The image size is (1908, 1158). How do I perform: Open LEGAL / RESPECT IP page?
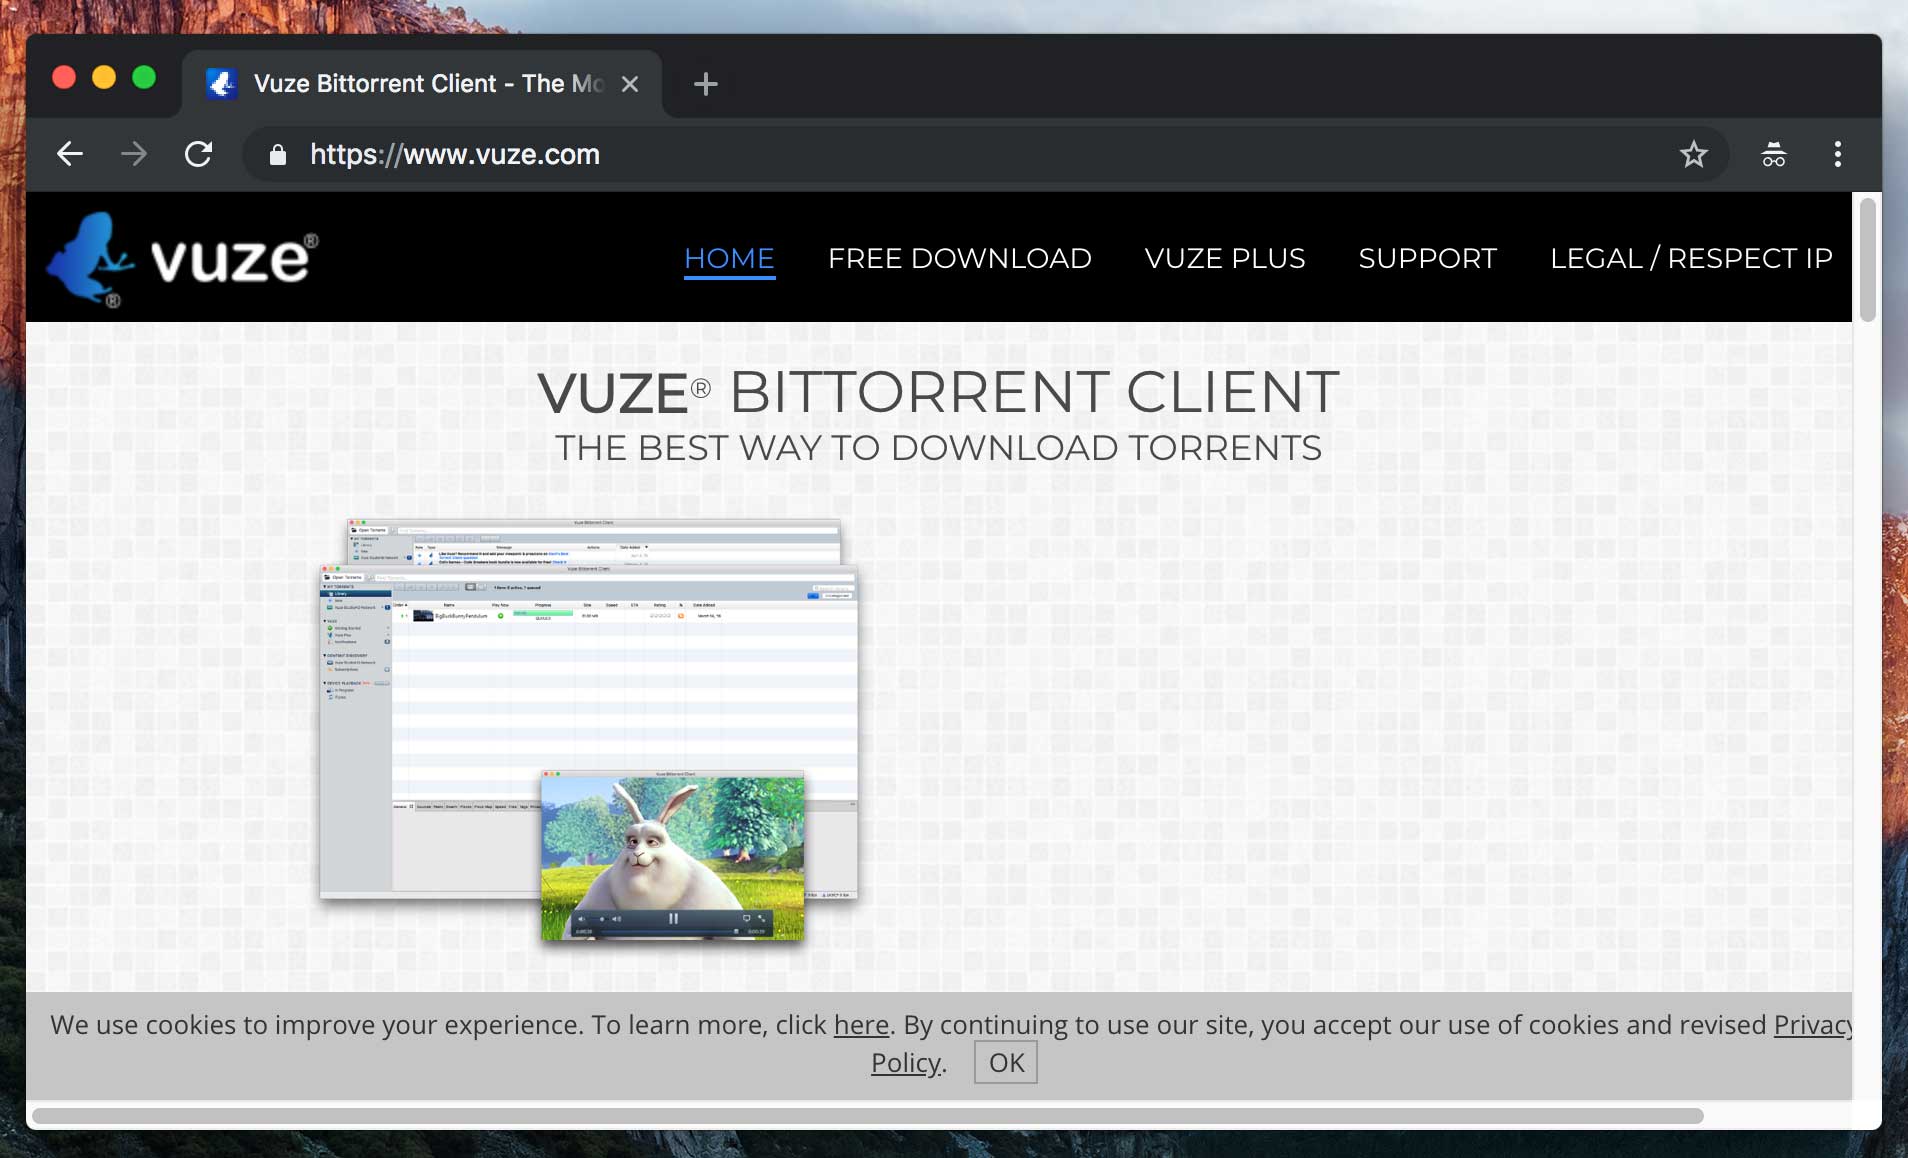[1691, 258]
